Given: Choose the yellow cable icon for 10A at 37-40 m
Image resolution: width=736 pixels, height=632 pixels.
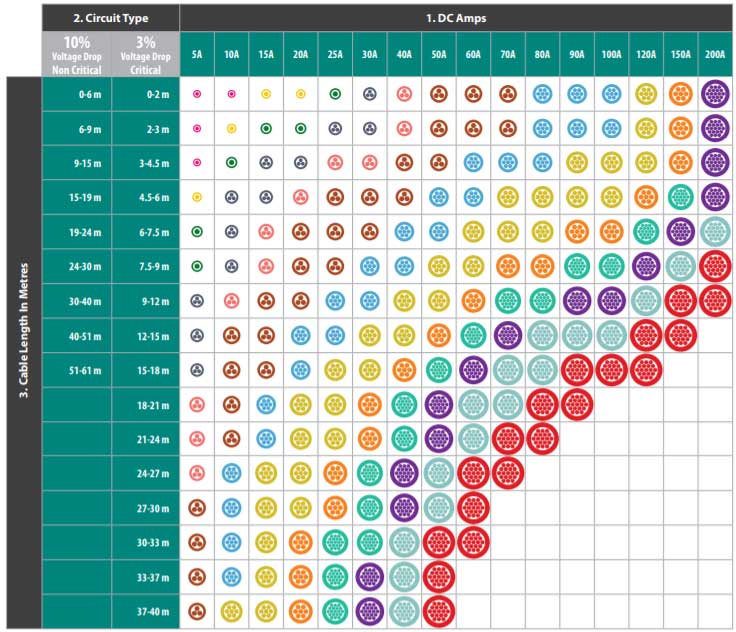Looking at the screenshot, I should 231,611.
